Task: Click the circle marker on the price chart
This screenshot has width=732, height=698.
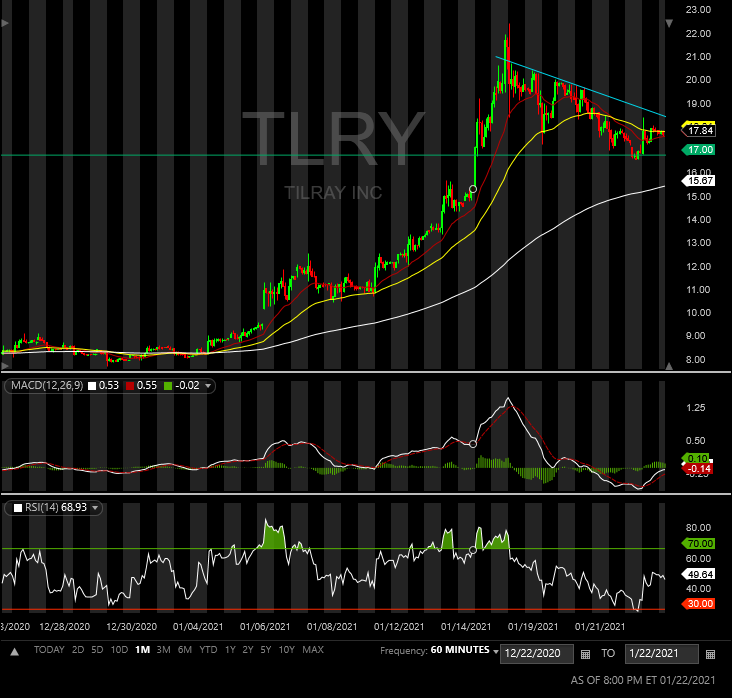Action: pyautogui.click(x=473, y=189)
